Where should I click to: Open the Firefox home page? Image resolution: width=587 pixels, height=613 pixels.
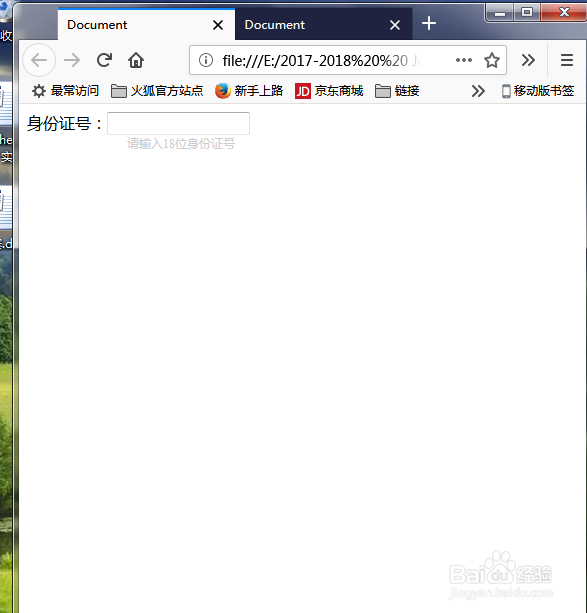point(136,60)
